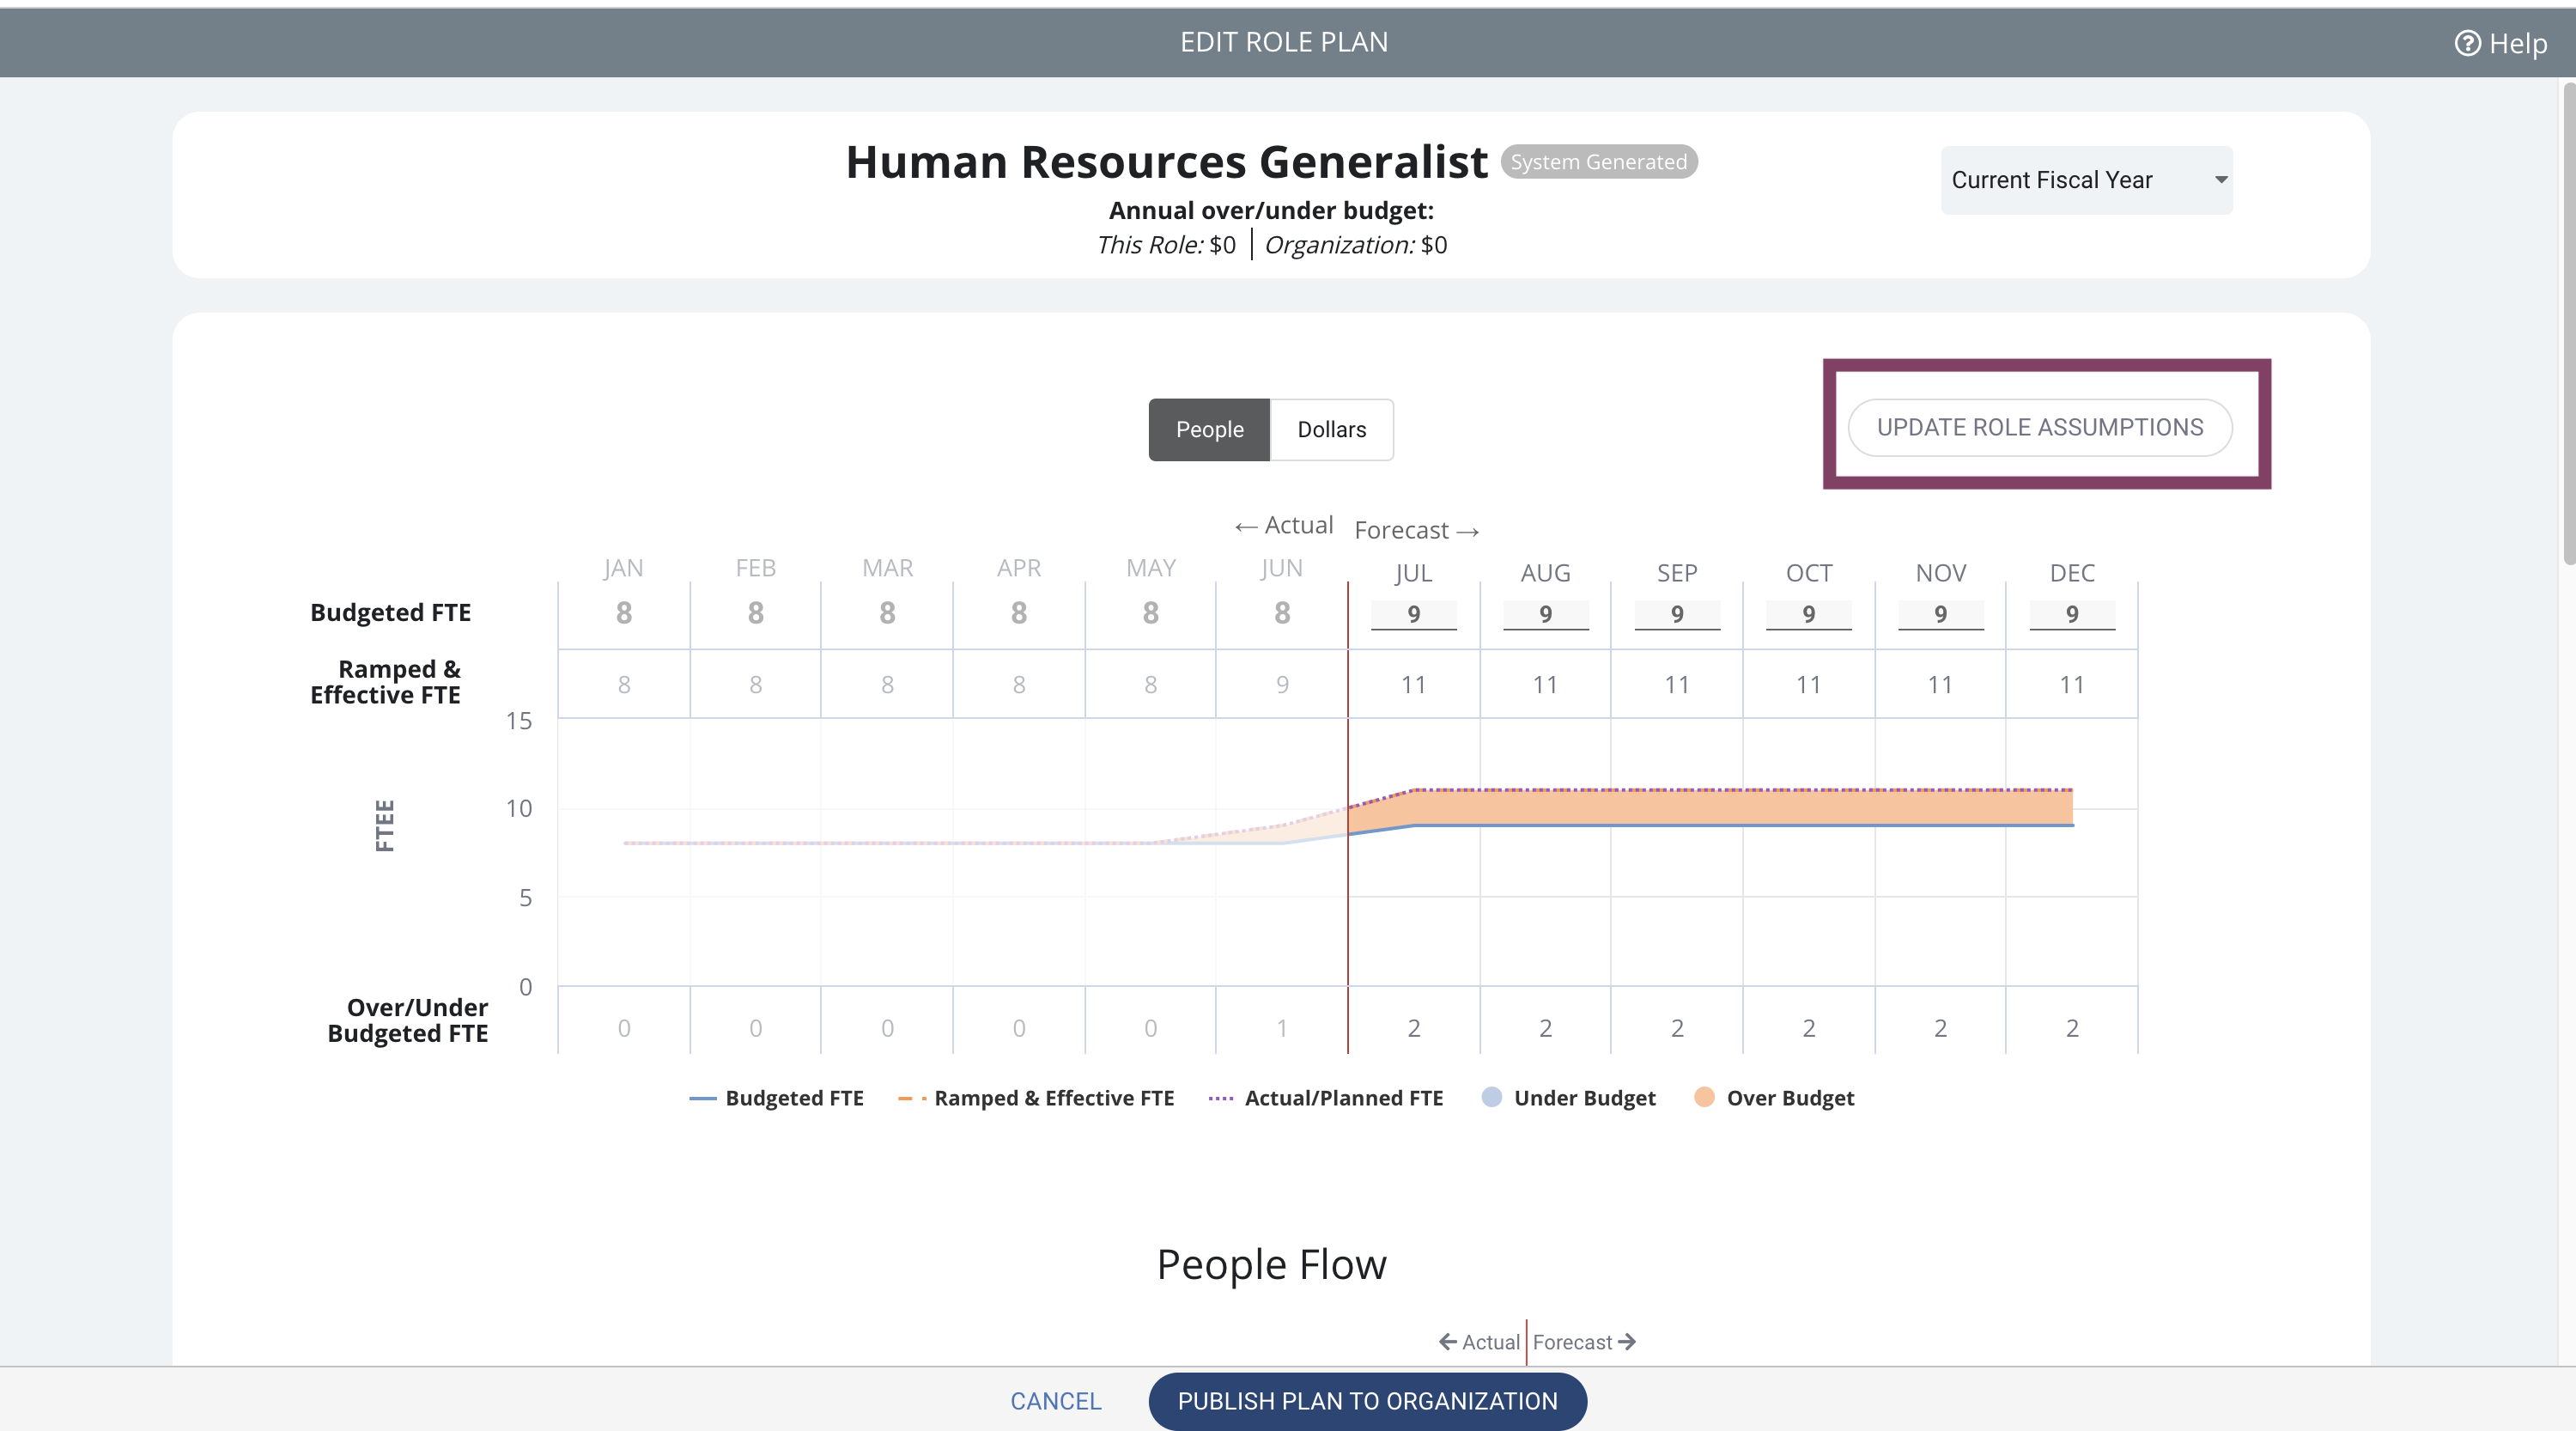
Task: Click the Forecast arrow label above JUL
Action: (x=1417, y=530)
